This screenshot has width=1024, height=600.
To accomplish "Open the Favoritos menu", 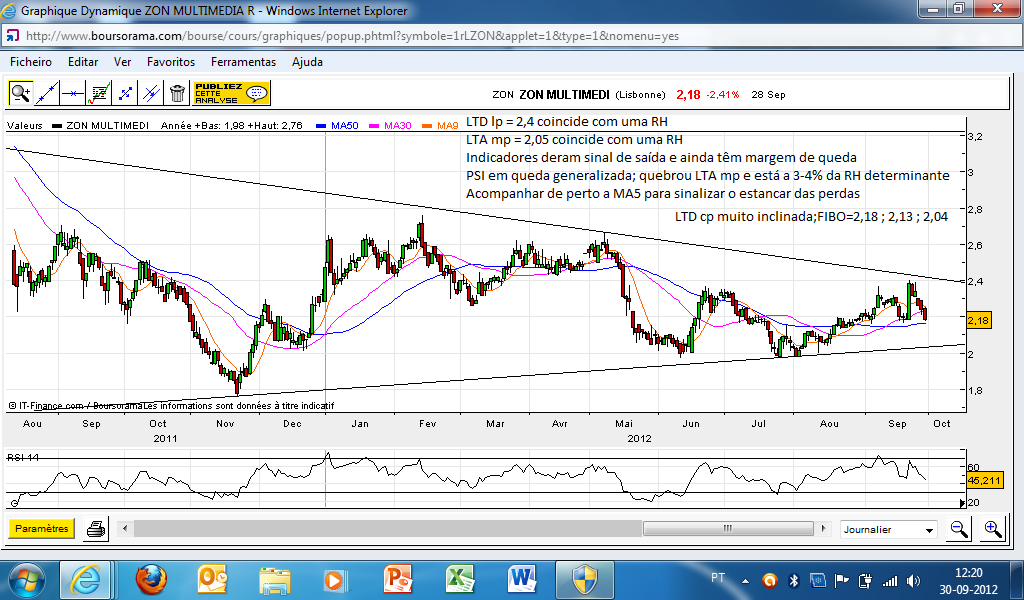I will [171, 62].
